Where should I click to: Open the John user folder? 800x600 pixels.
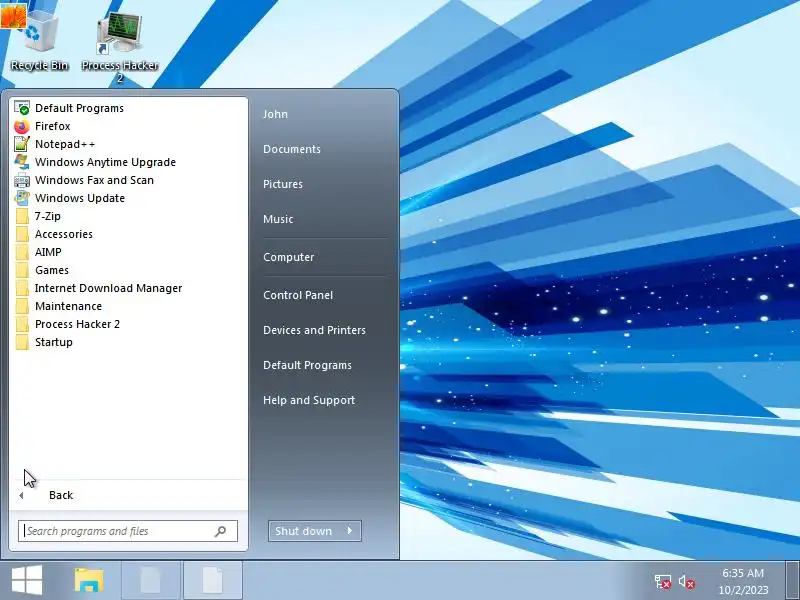point(276,114)
